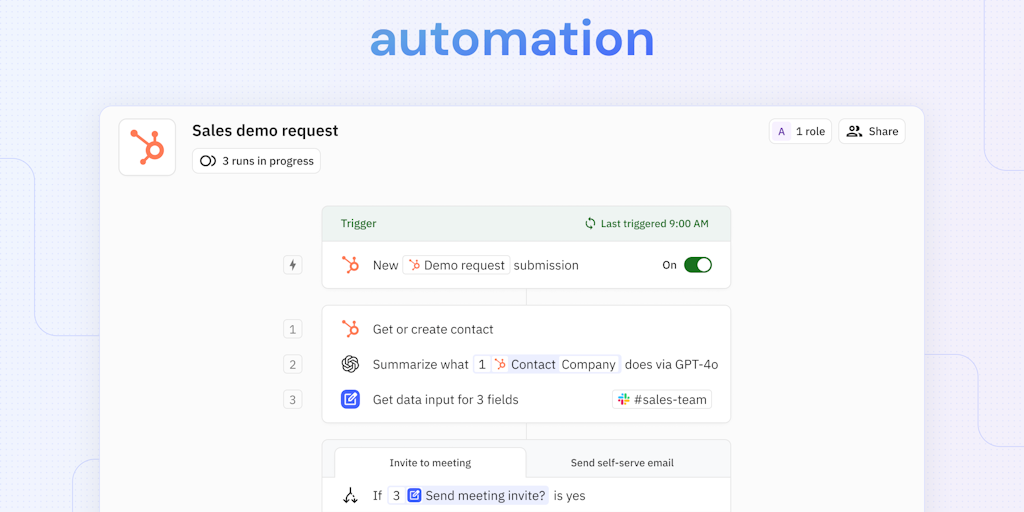This screenshot has width=1024, height=512.
Task: Open the 3 runs in progress badge
Action: click(256, 161)
